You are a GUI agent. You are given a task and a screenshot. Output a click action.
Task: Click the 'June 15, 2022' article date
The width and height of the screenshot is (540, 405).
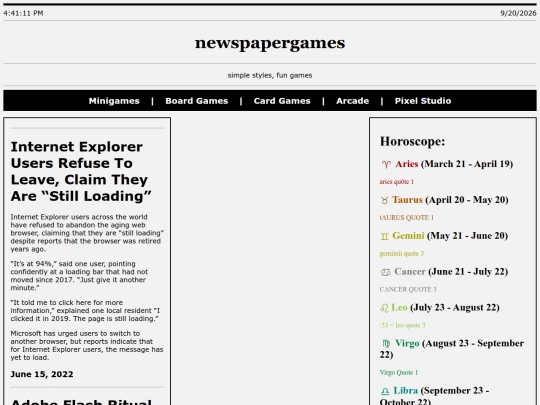[x=42, y=374]
